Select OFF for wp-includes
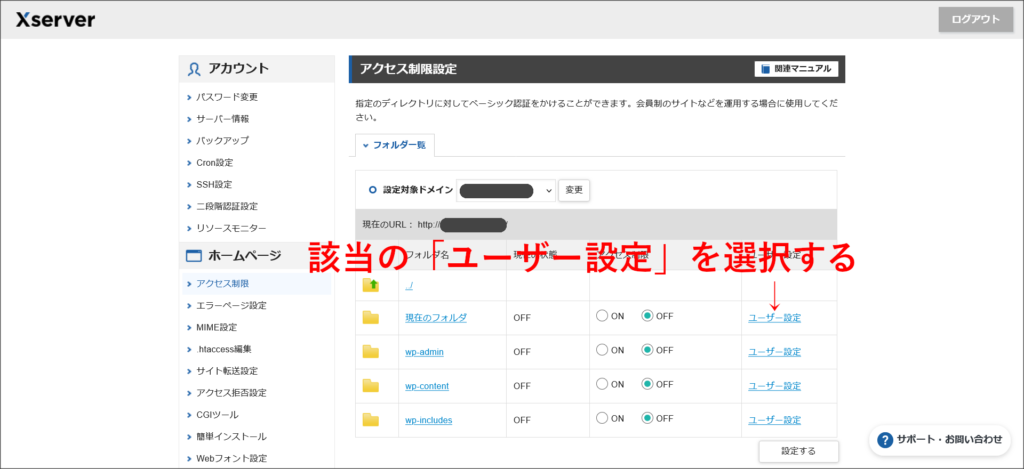Viewport: 1024px width, 469px height. point(647,417)
